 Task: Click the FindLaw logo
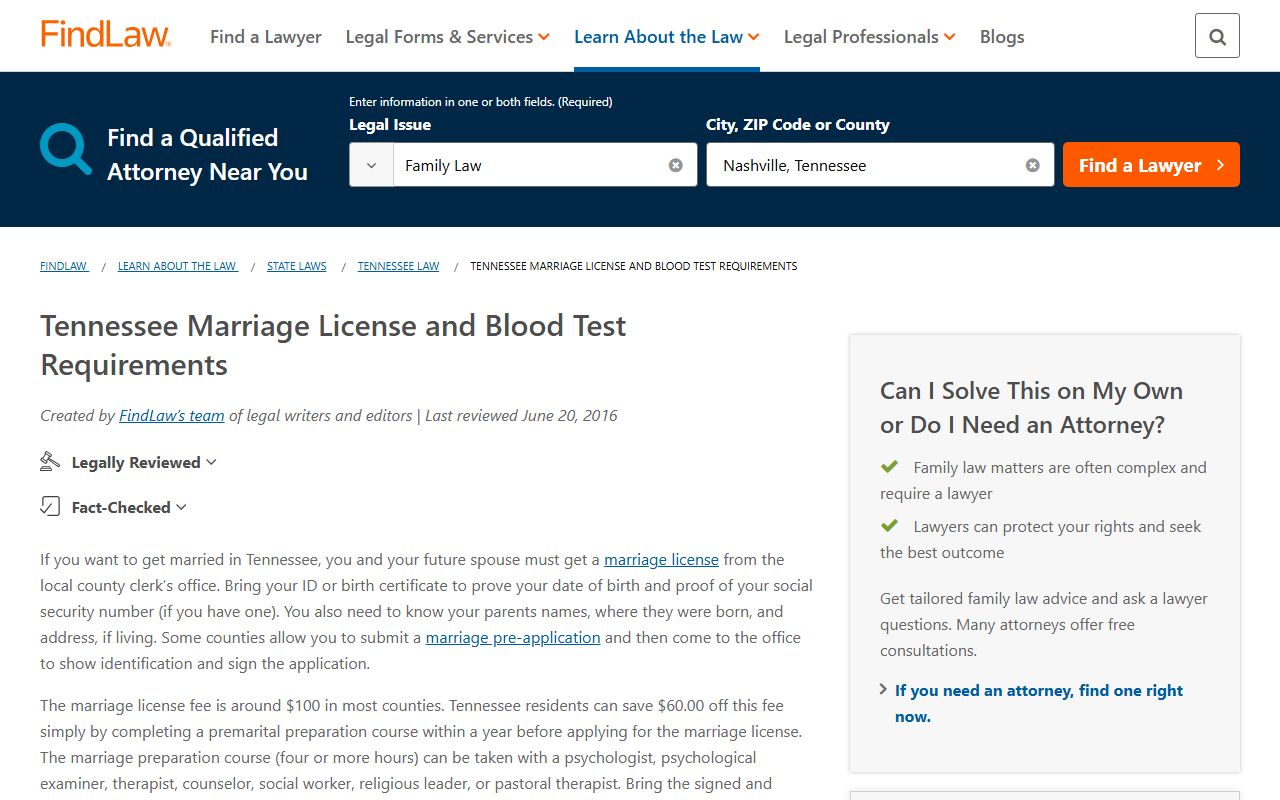(x=105, y=35)
